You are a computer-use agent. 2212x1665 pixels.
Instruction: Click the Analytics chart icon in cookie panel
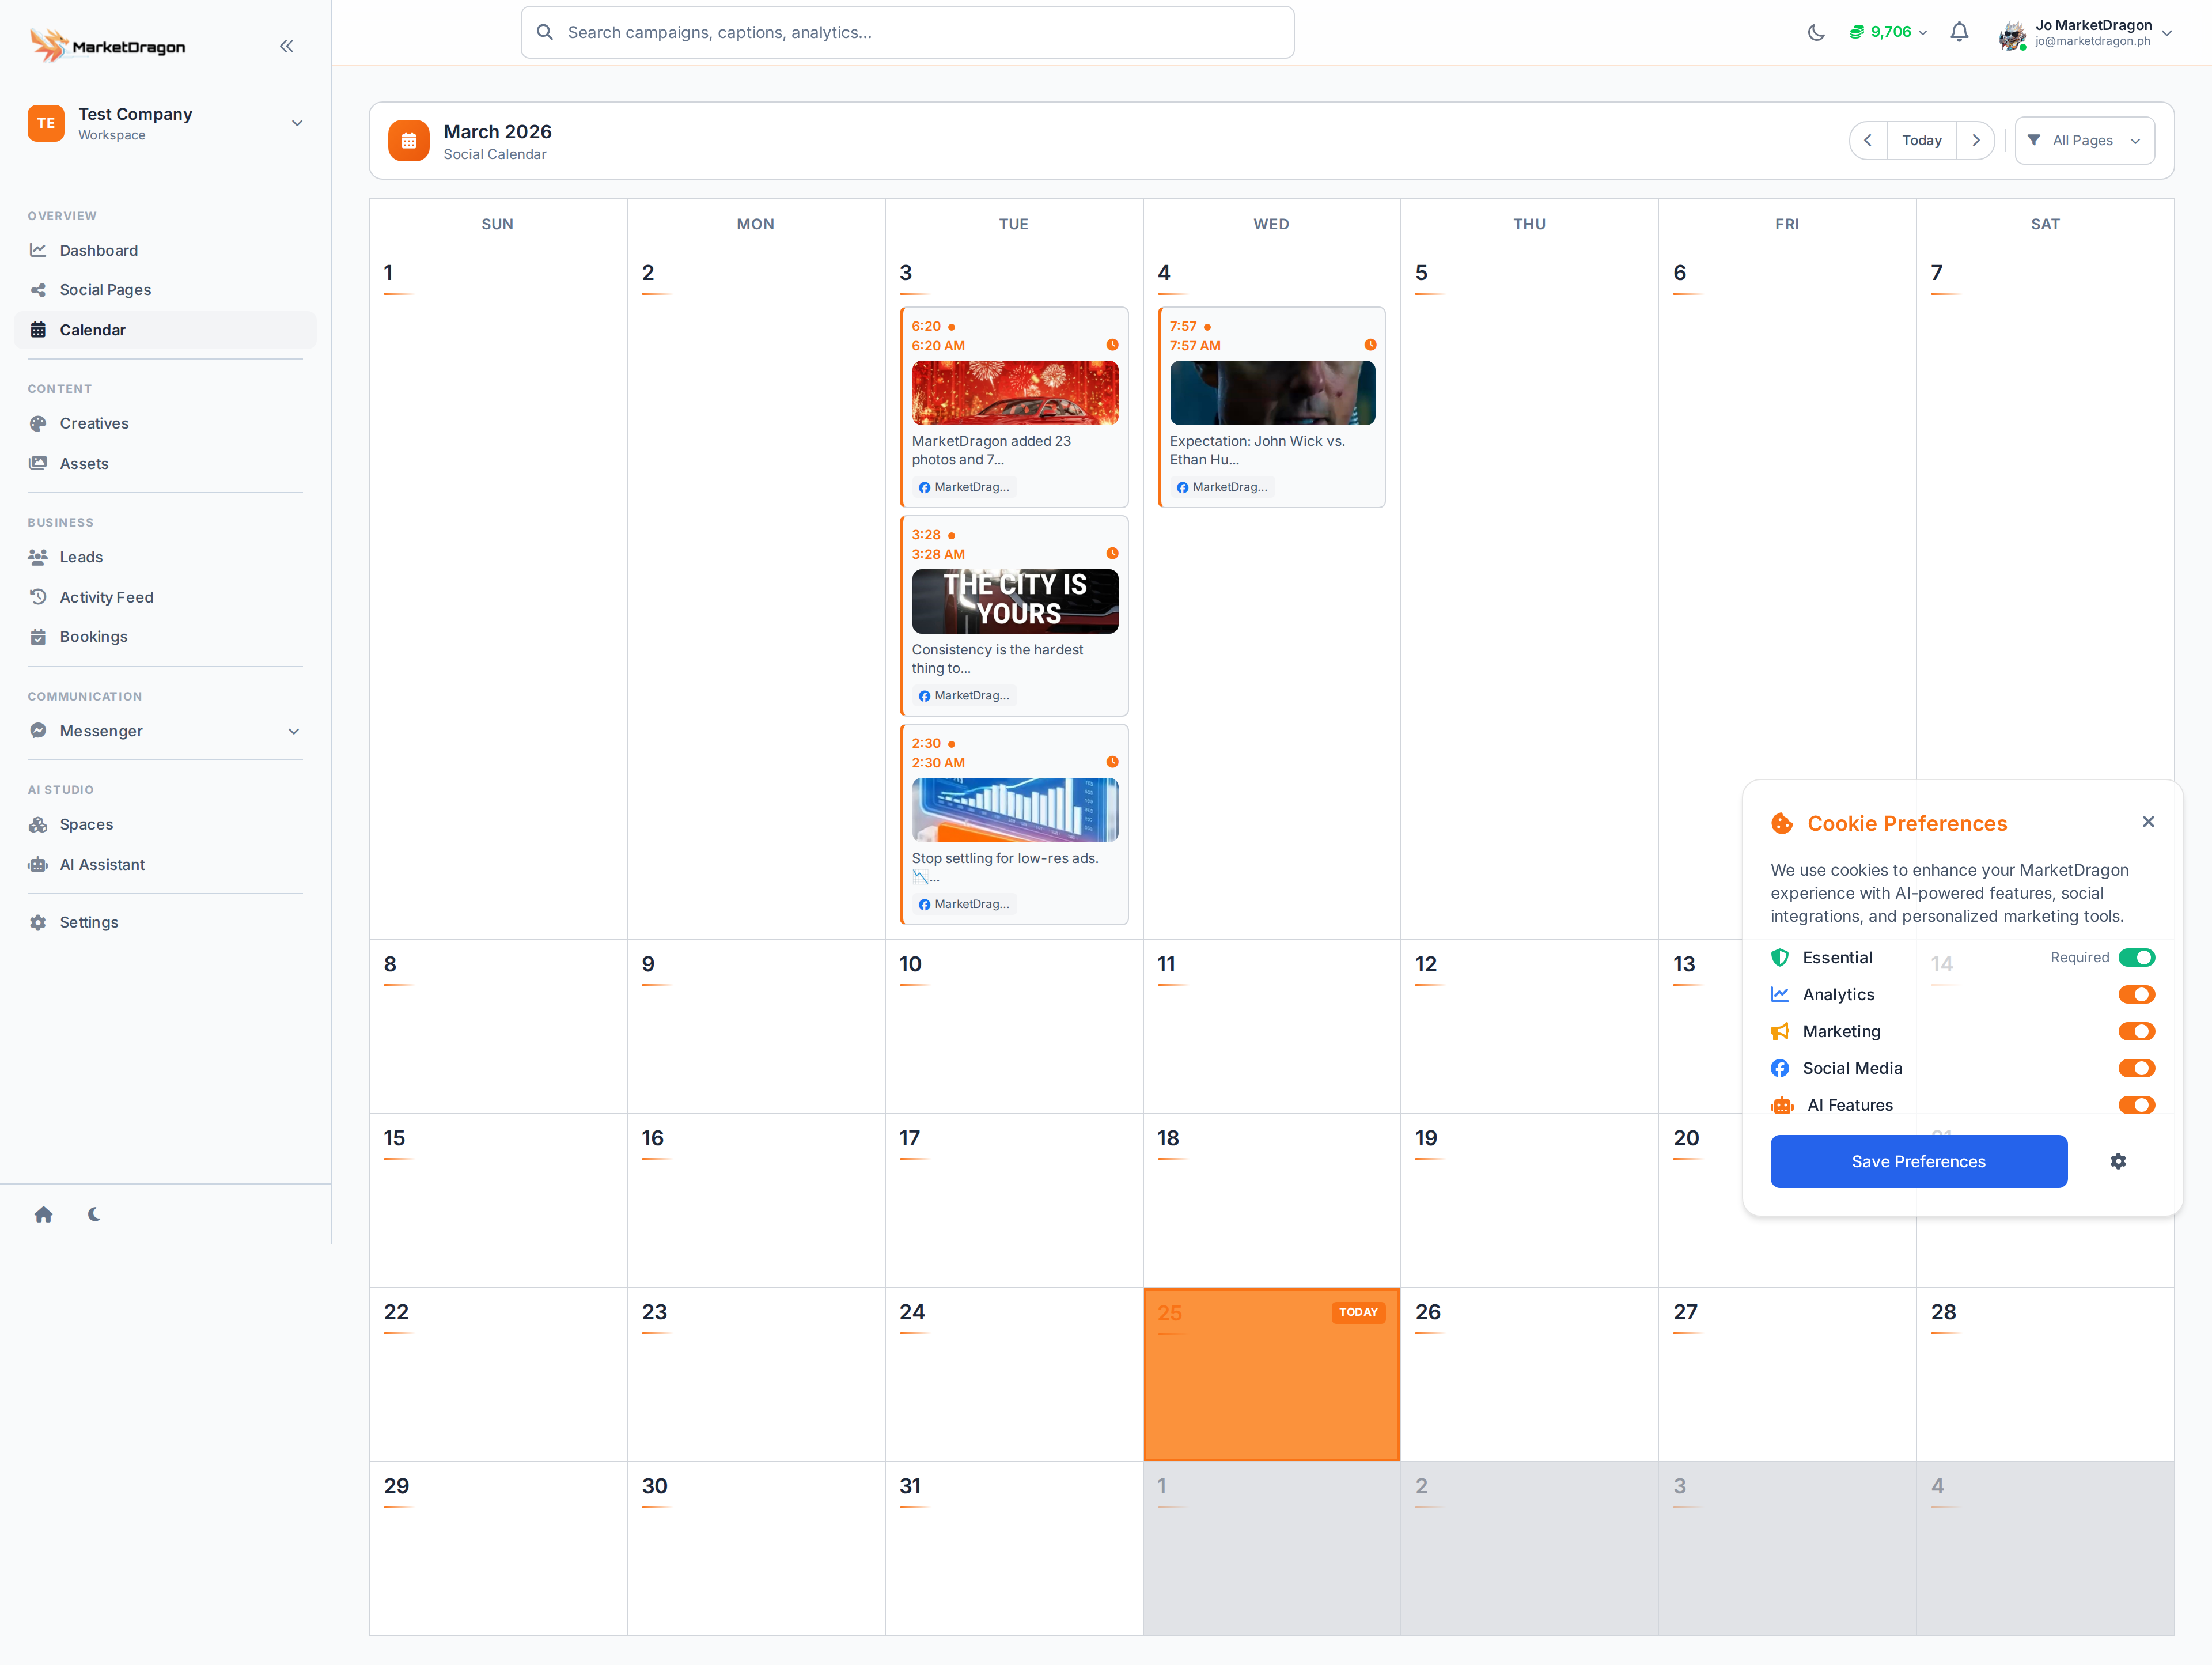tap(1780, 994)
